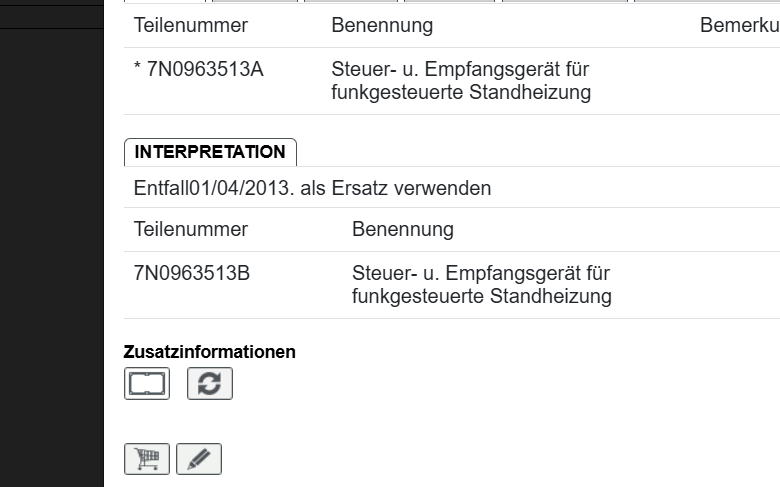780x487 pixels.
Task: Click the upper Benennung column header
Action: coord(382,25)
